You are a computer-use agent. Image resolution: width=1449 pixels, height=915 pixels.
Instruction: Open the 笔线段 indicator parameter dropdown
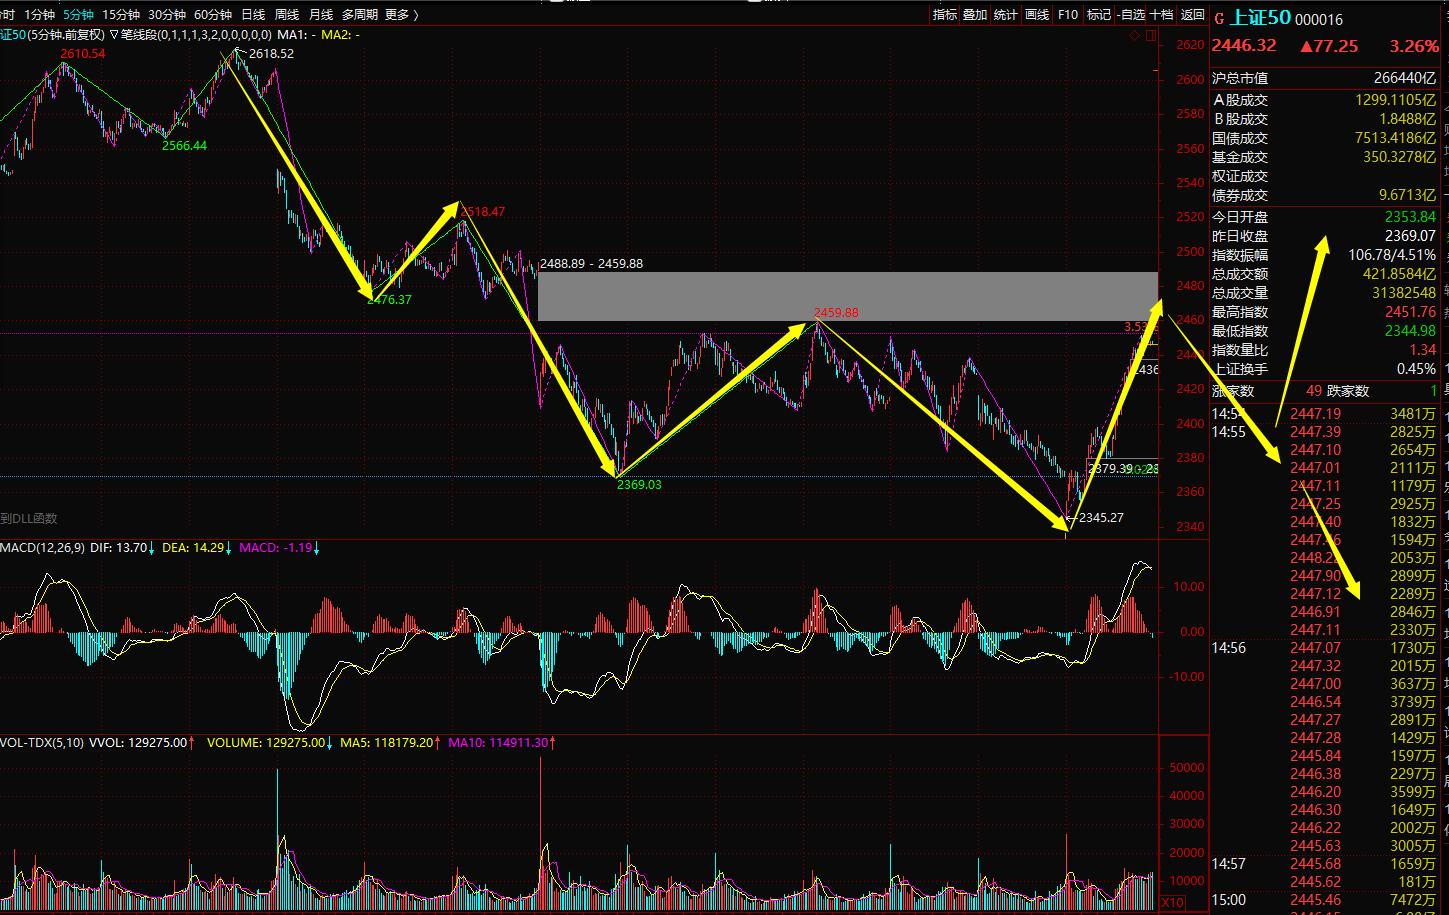[x=114, y=35]
